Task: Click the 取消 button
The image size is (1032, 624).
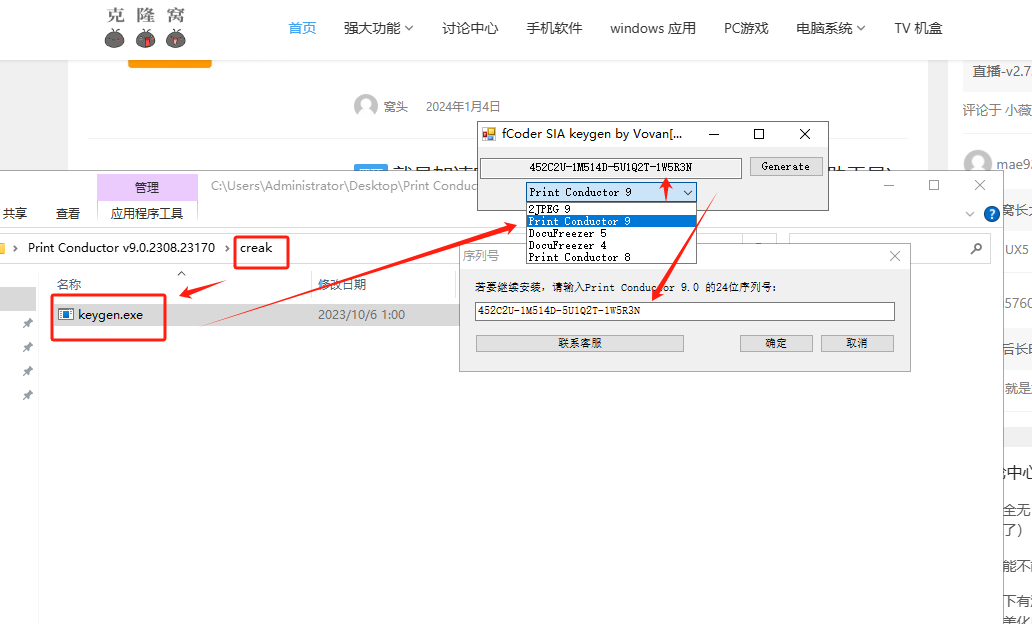Action: coord(857,343)
